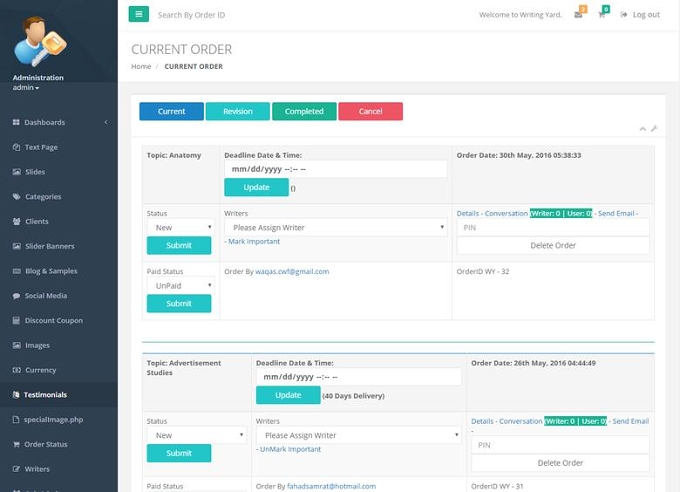Image resolution: width=680 pixels, height=492 pixels.
Task: Click the Search By Order ID field
Action: tap(191, 15)
